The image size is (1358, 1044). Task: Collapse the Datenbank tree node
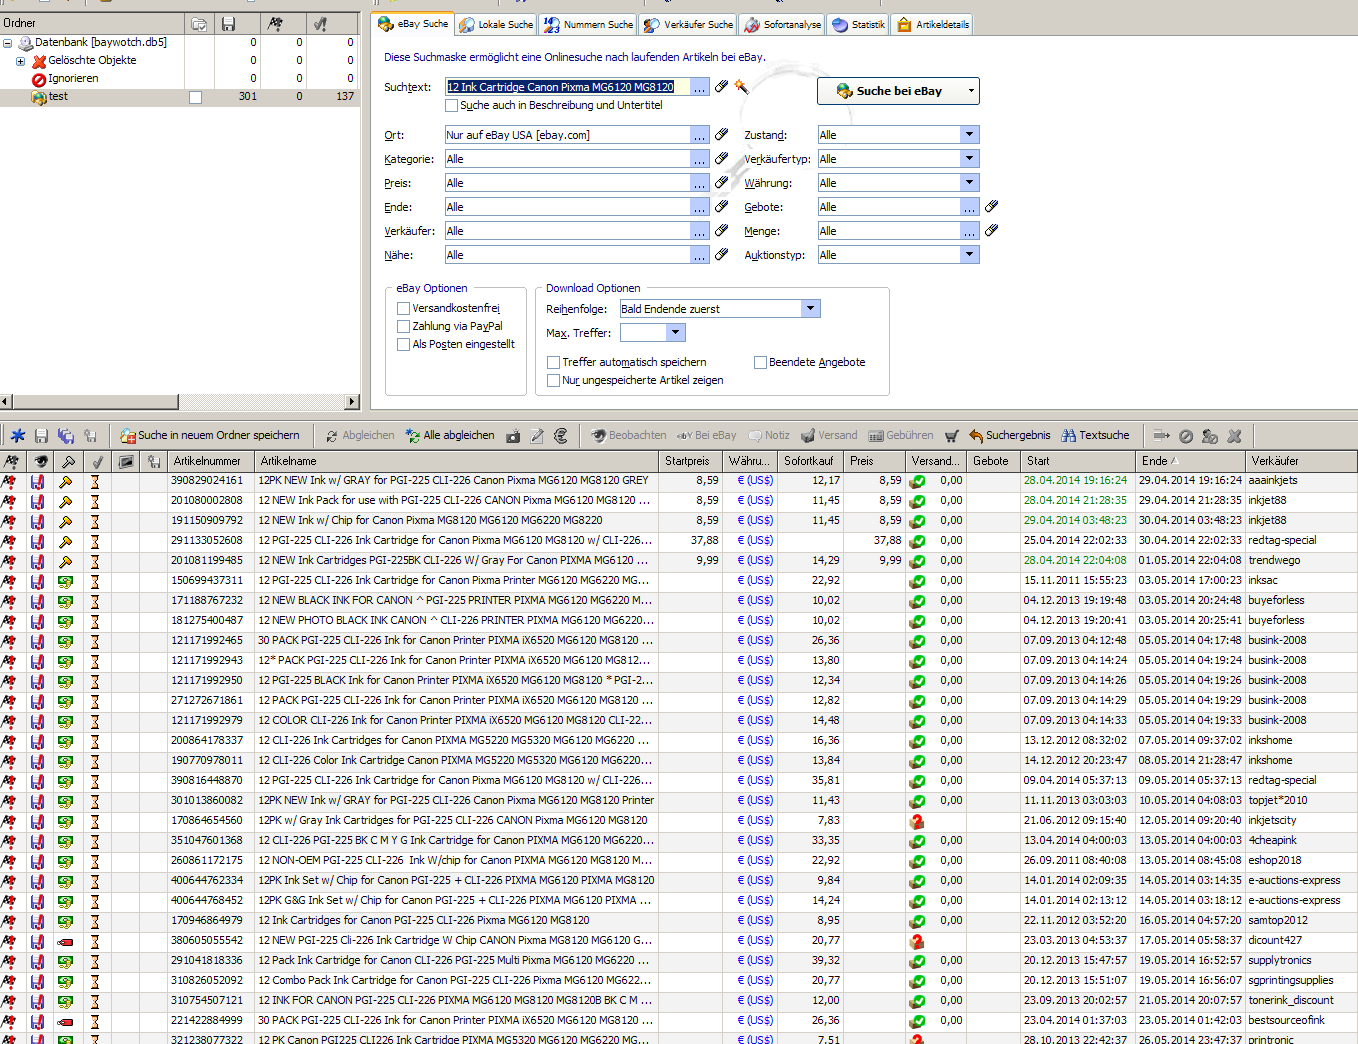(8, 43)
